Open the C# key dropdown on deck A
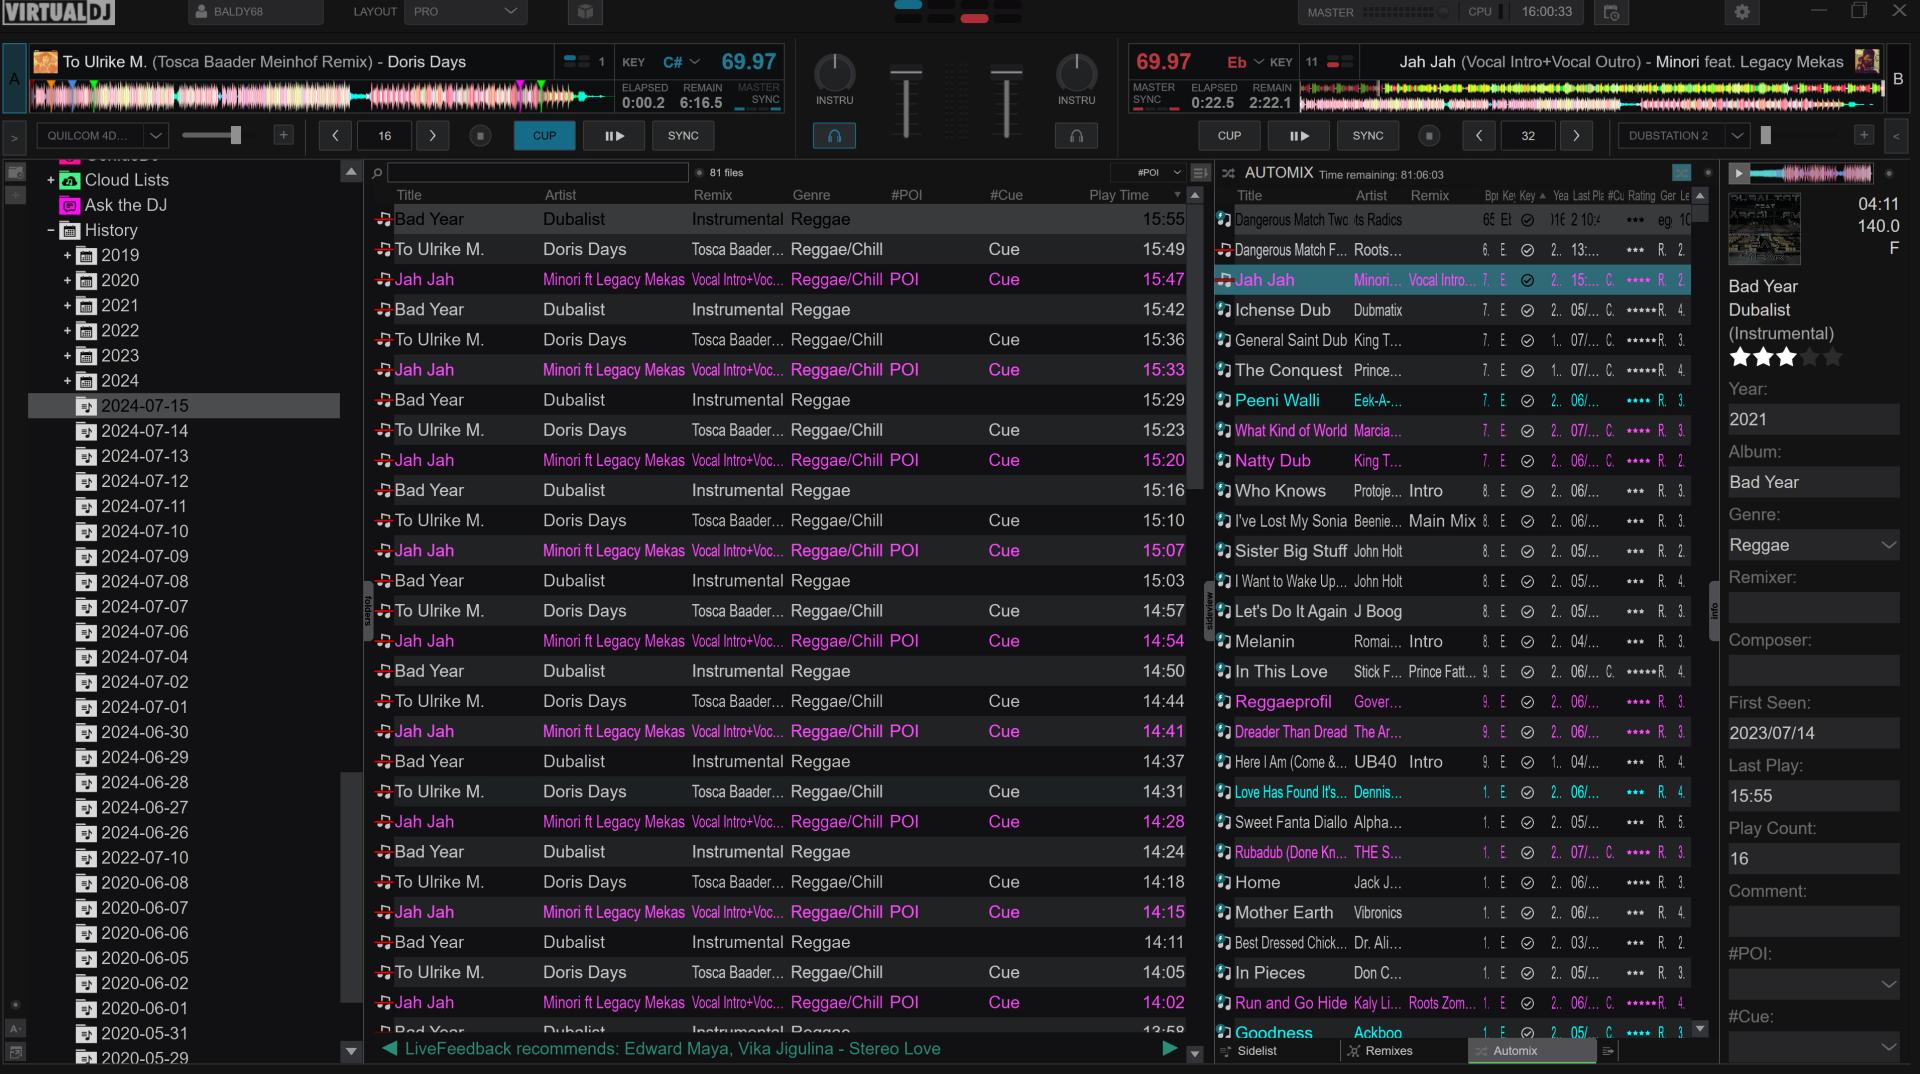The height and width of the screenshot is (1074, 1920). coord(681,62)
